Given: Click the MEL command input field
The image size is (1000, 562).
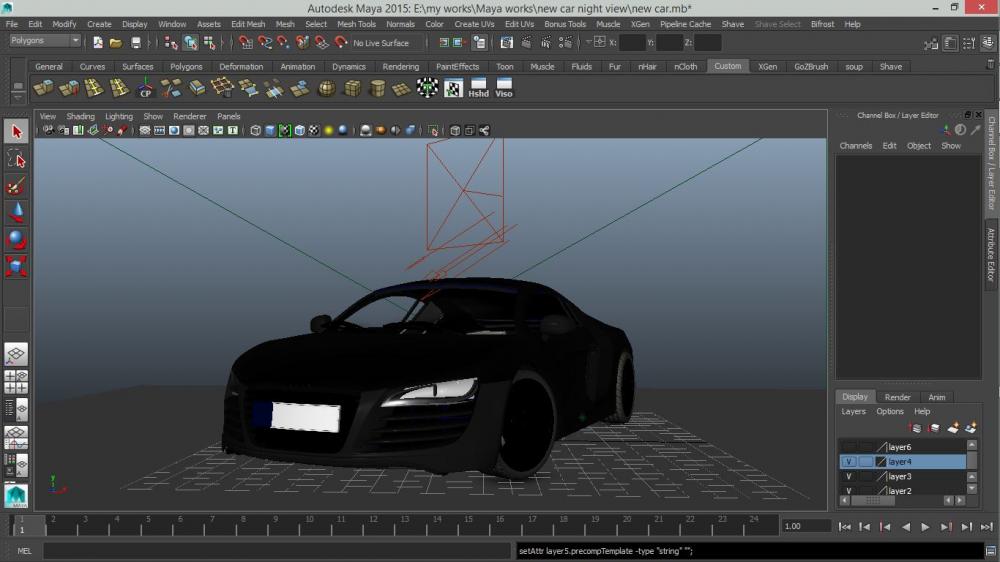Looking at the screenshot, I should click(x=278, y=551).
